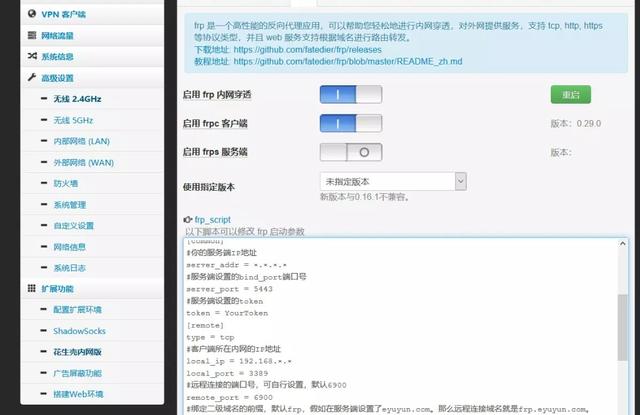Click the green 重启 button
Viewport: 640px width, 415px height.
click(570, 95)
